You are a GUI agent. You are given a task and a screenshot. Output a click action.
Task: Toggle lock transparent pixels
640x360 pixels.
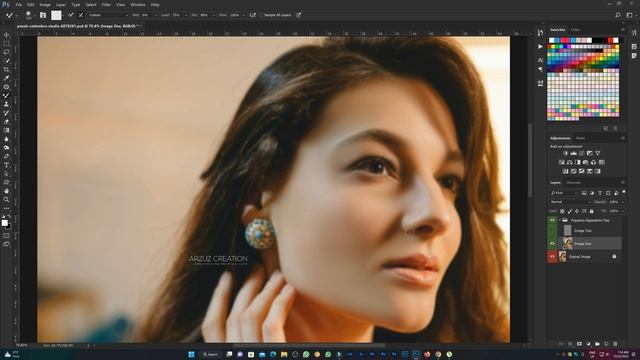[x=562, y=211]
